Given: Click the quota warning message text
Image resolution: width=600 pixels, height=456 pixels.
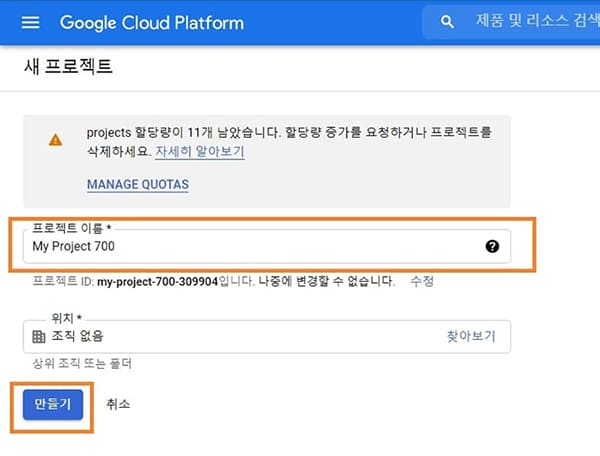Looking at the screenshot, I should [289, 142].
